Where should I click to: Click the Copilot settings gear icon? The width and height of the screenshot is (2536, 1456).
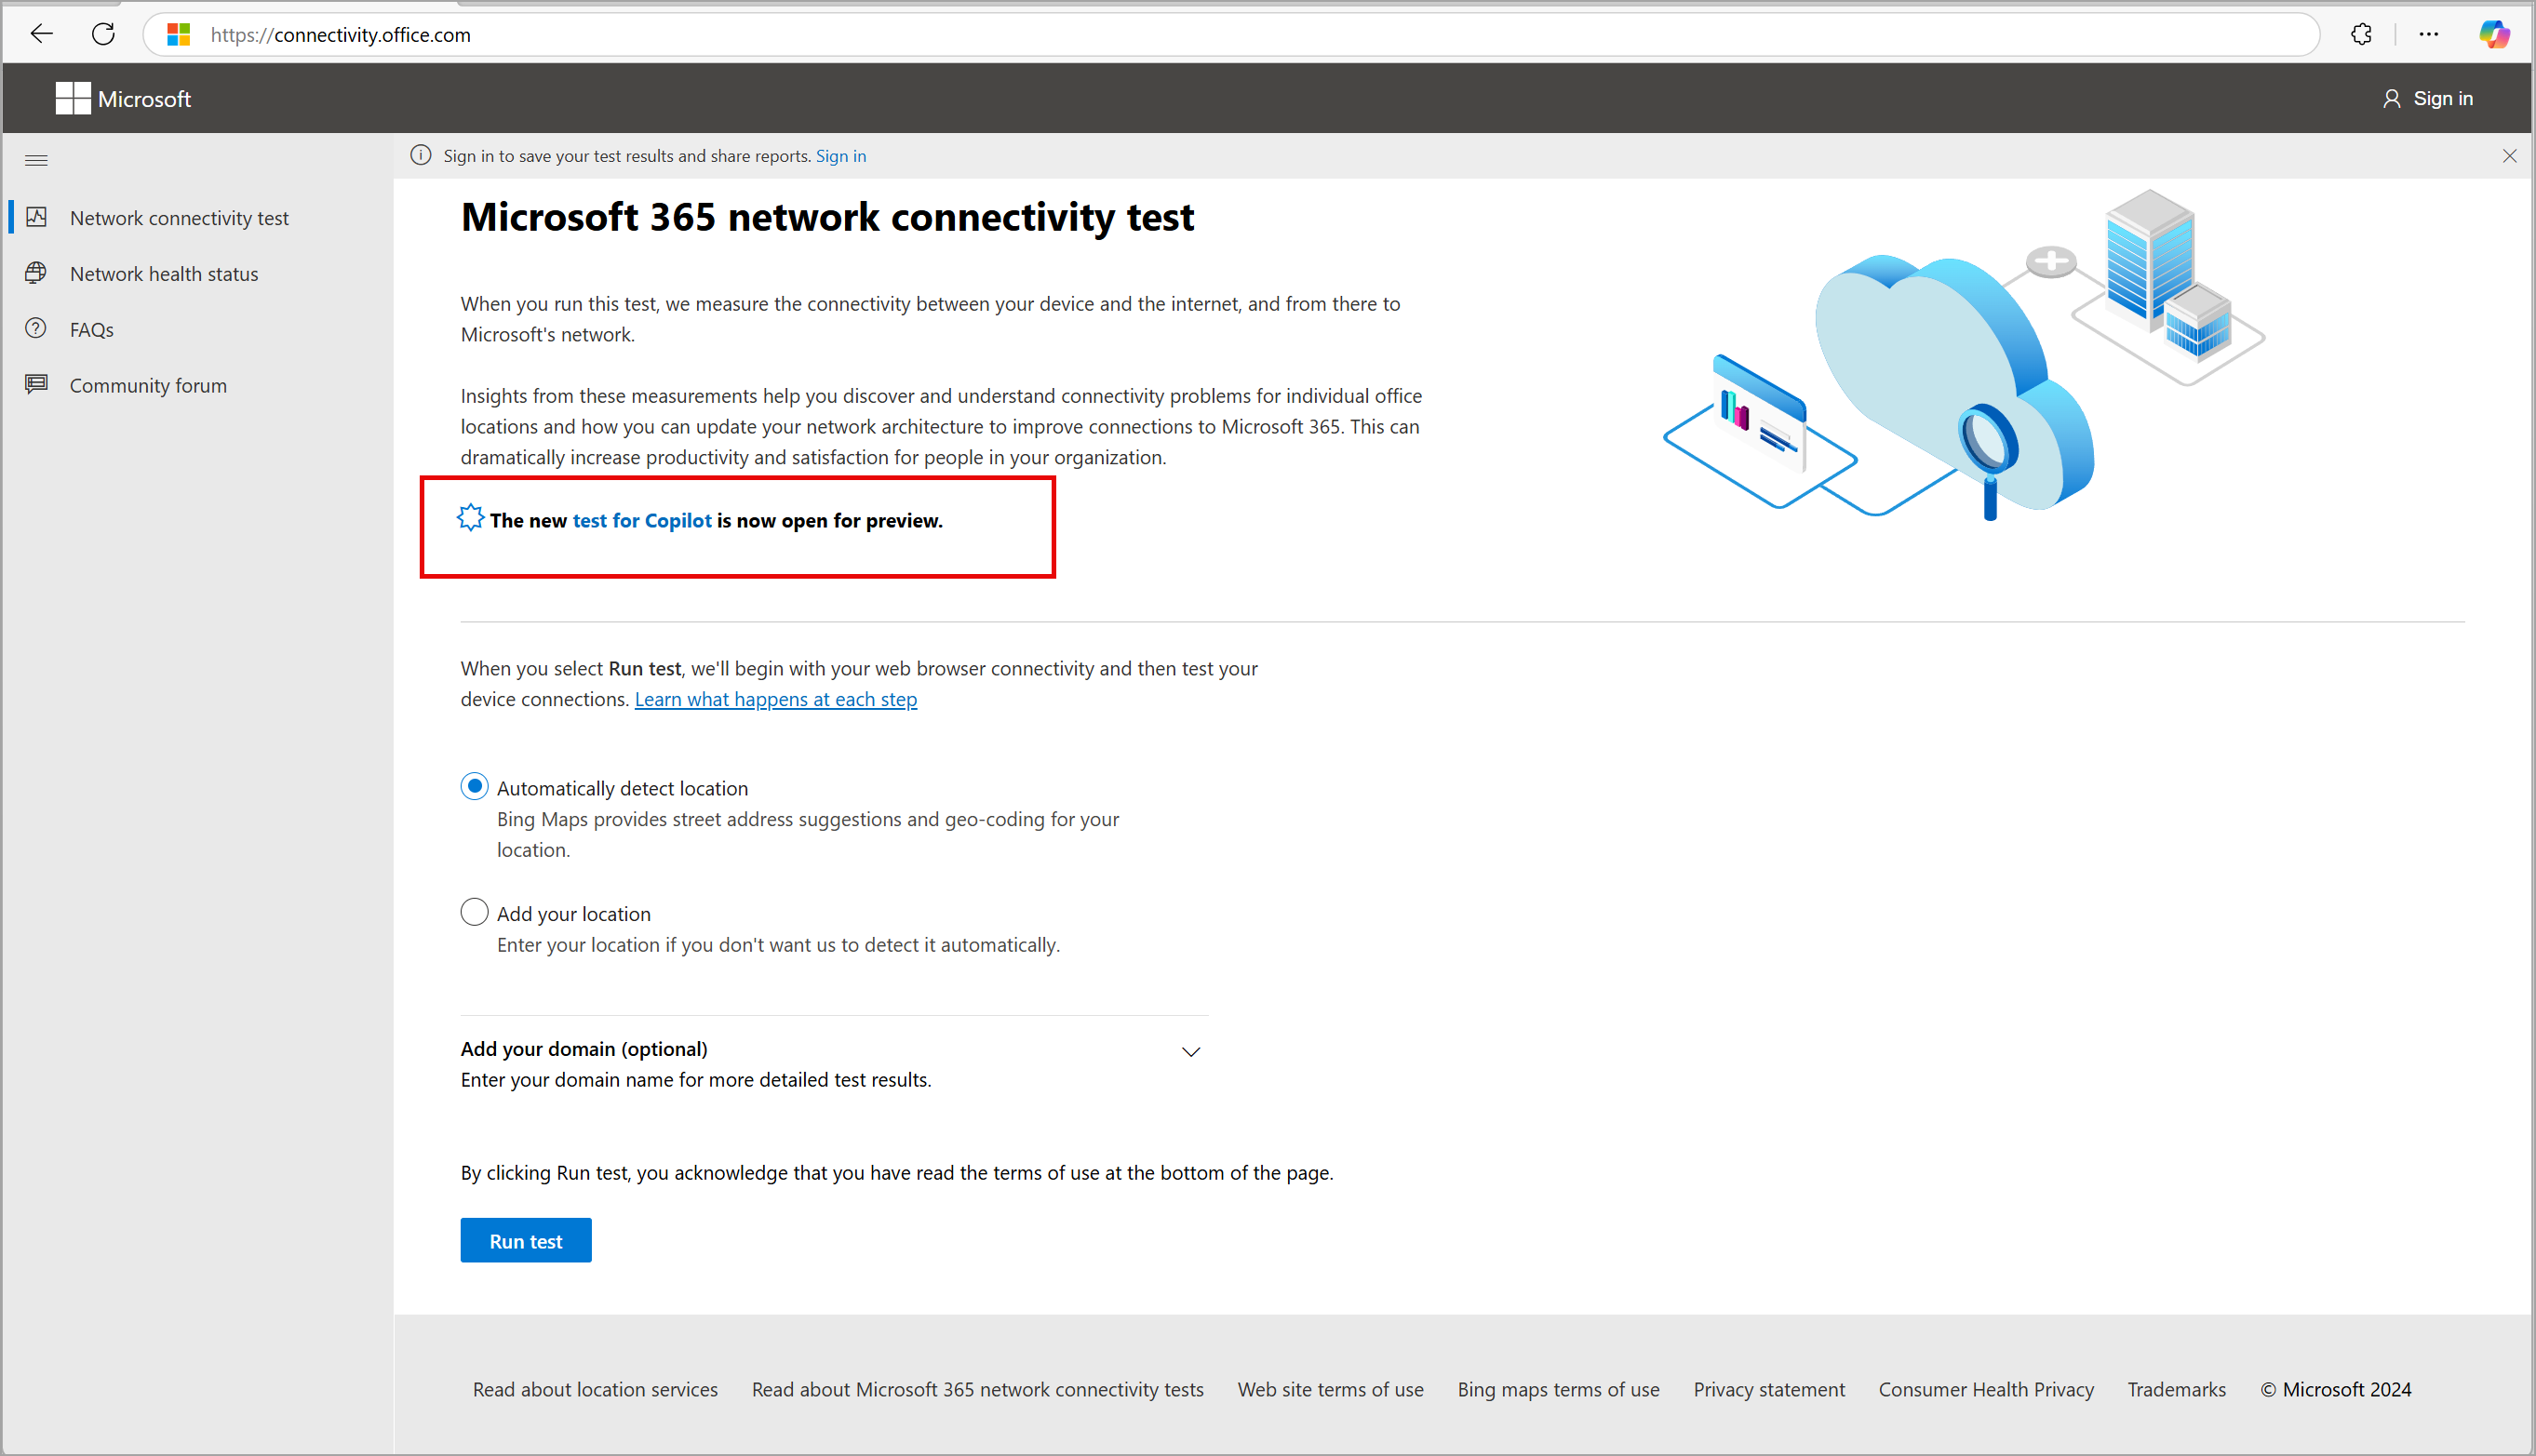[x=470, y=519]
